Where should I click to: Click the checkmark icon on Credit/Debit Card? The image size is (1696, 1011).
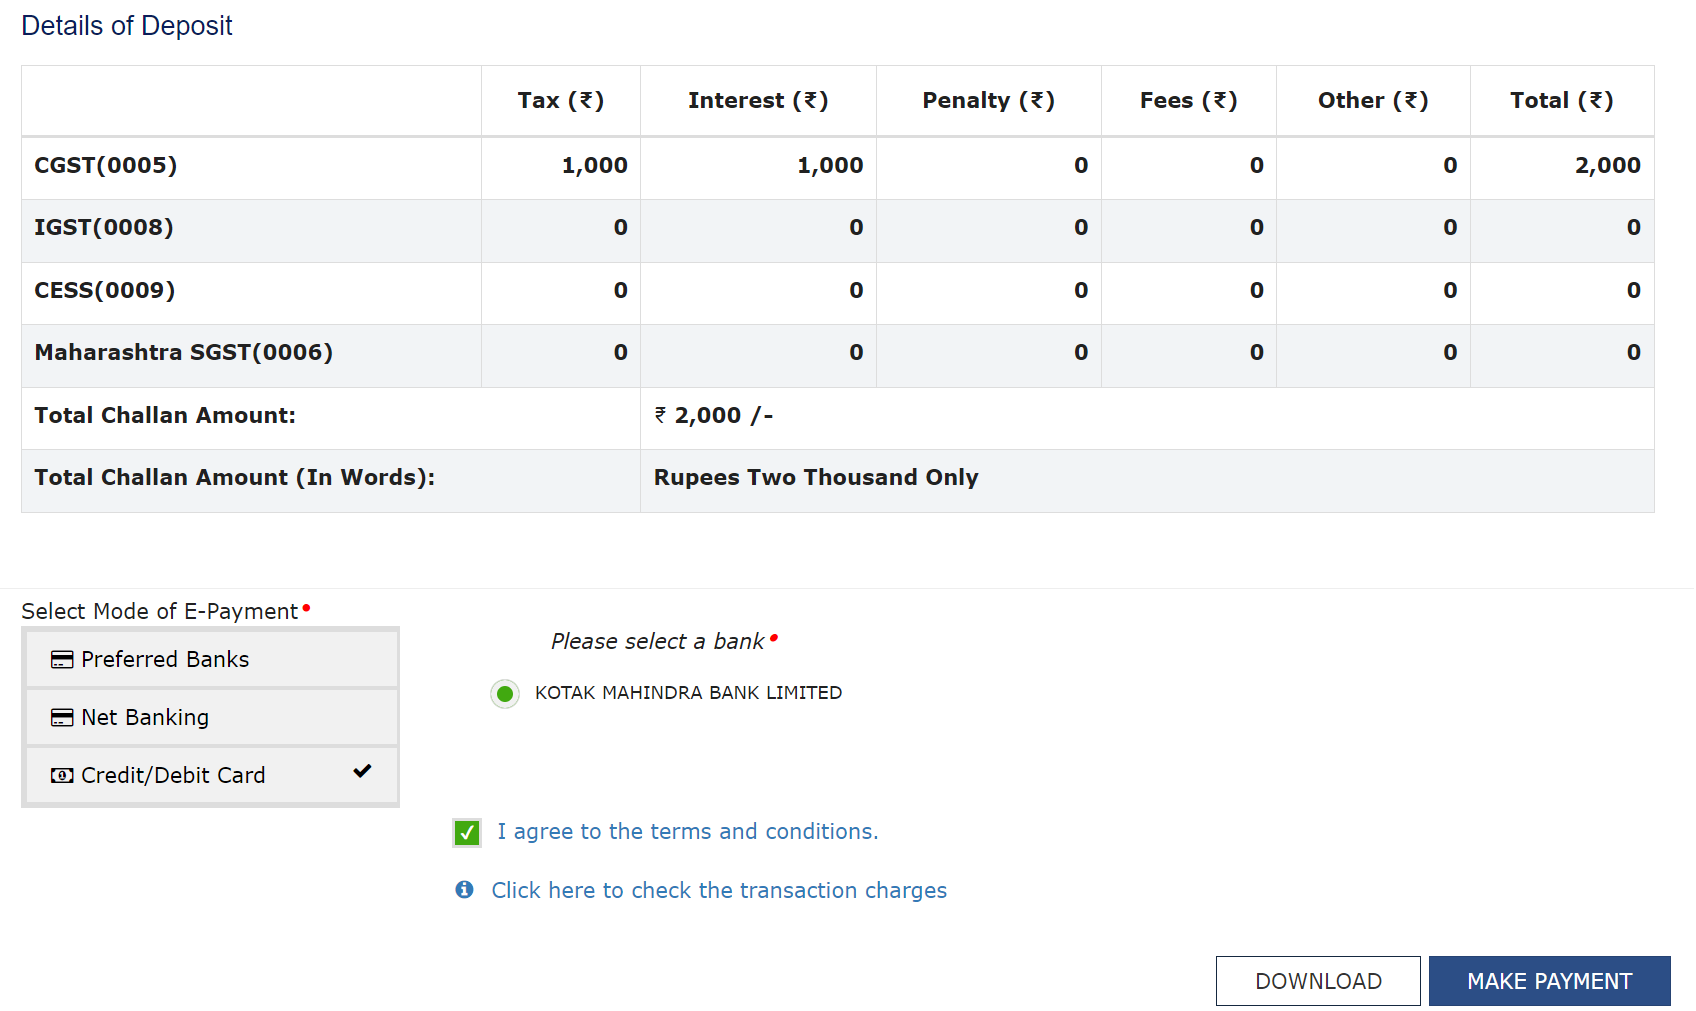[x=362, y=771]
